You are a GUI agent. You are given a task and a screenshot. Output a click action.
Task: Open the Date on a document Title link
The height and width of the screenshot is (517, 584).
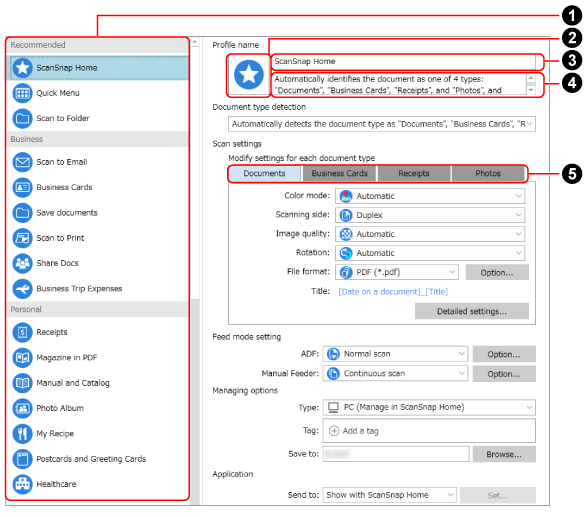coord(393,292)
